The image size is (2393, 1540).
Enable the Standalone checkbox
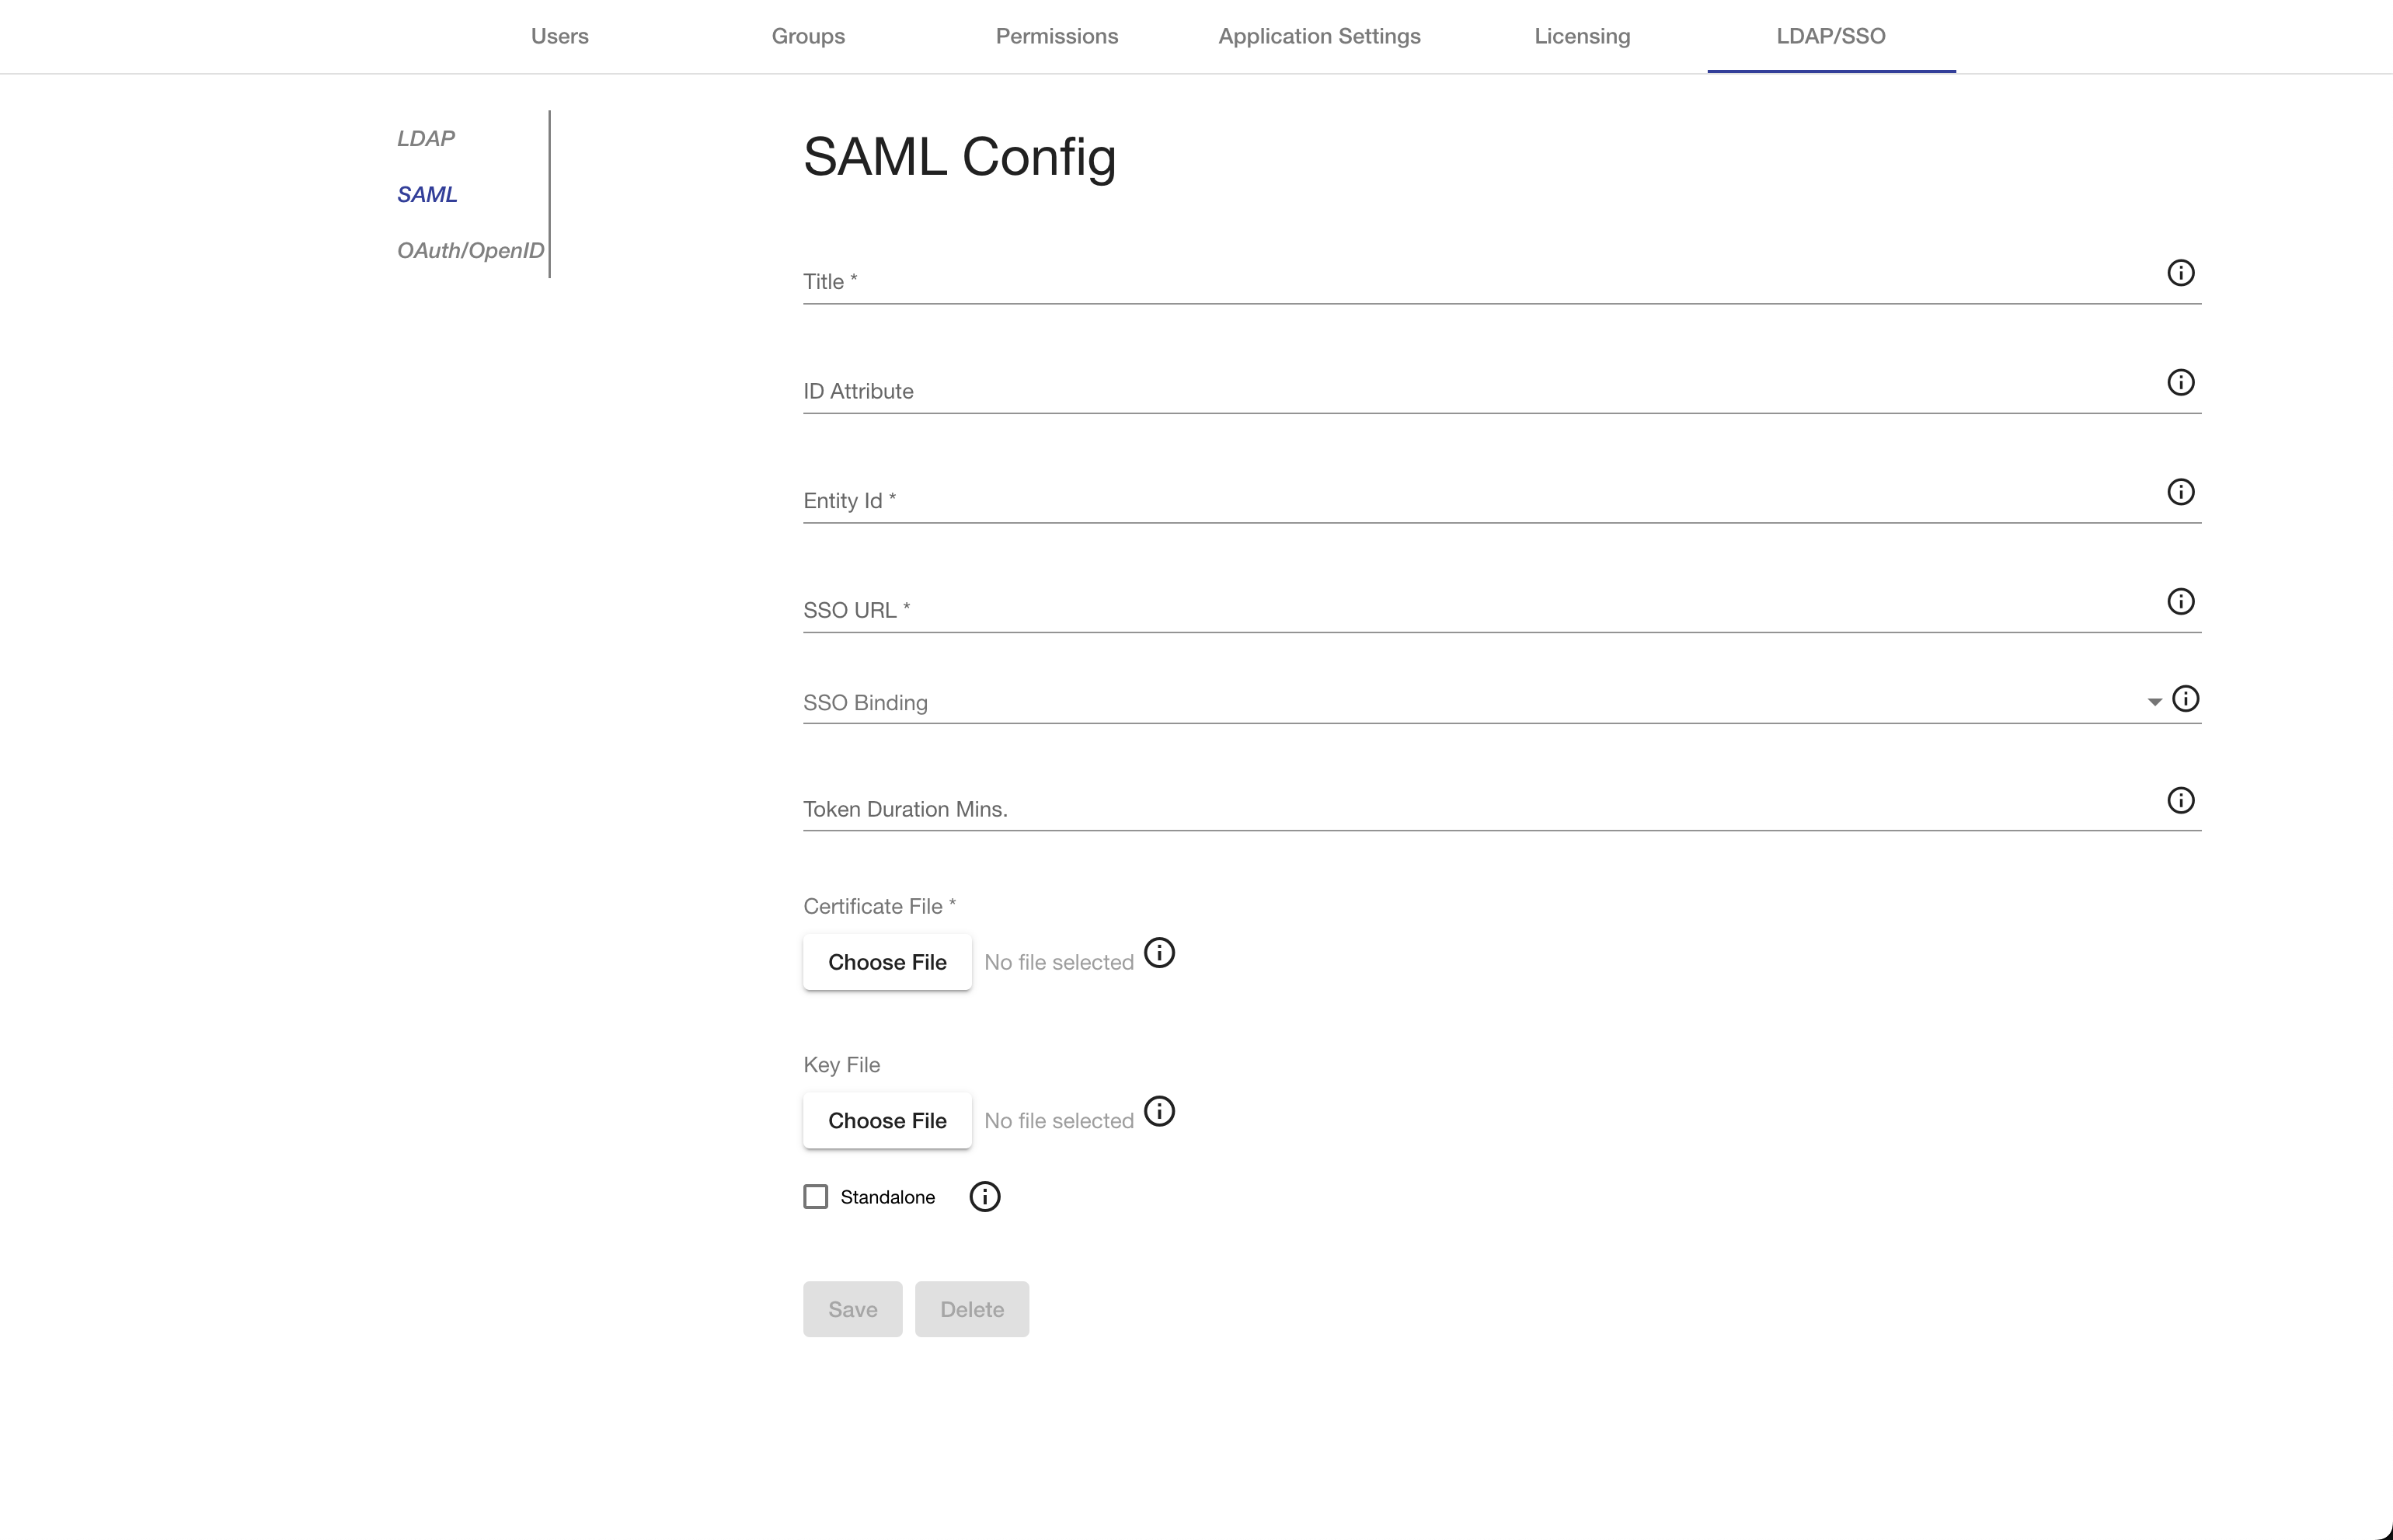(816, 1197)
